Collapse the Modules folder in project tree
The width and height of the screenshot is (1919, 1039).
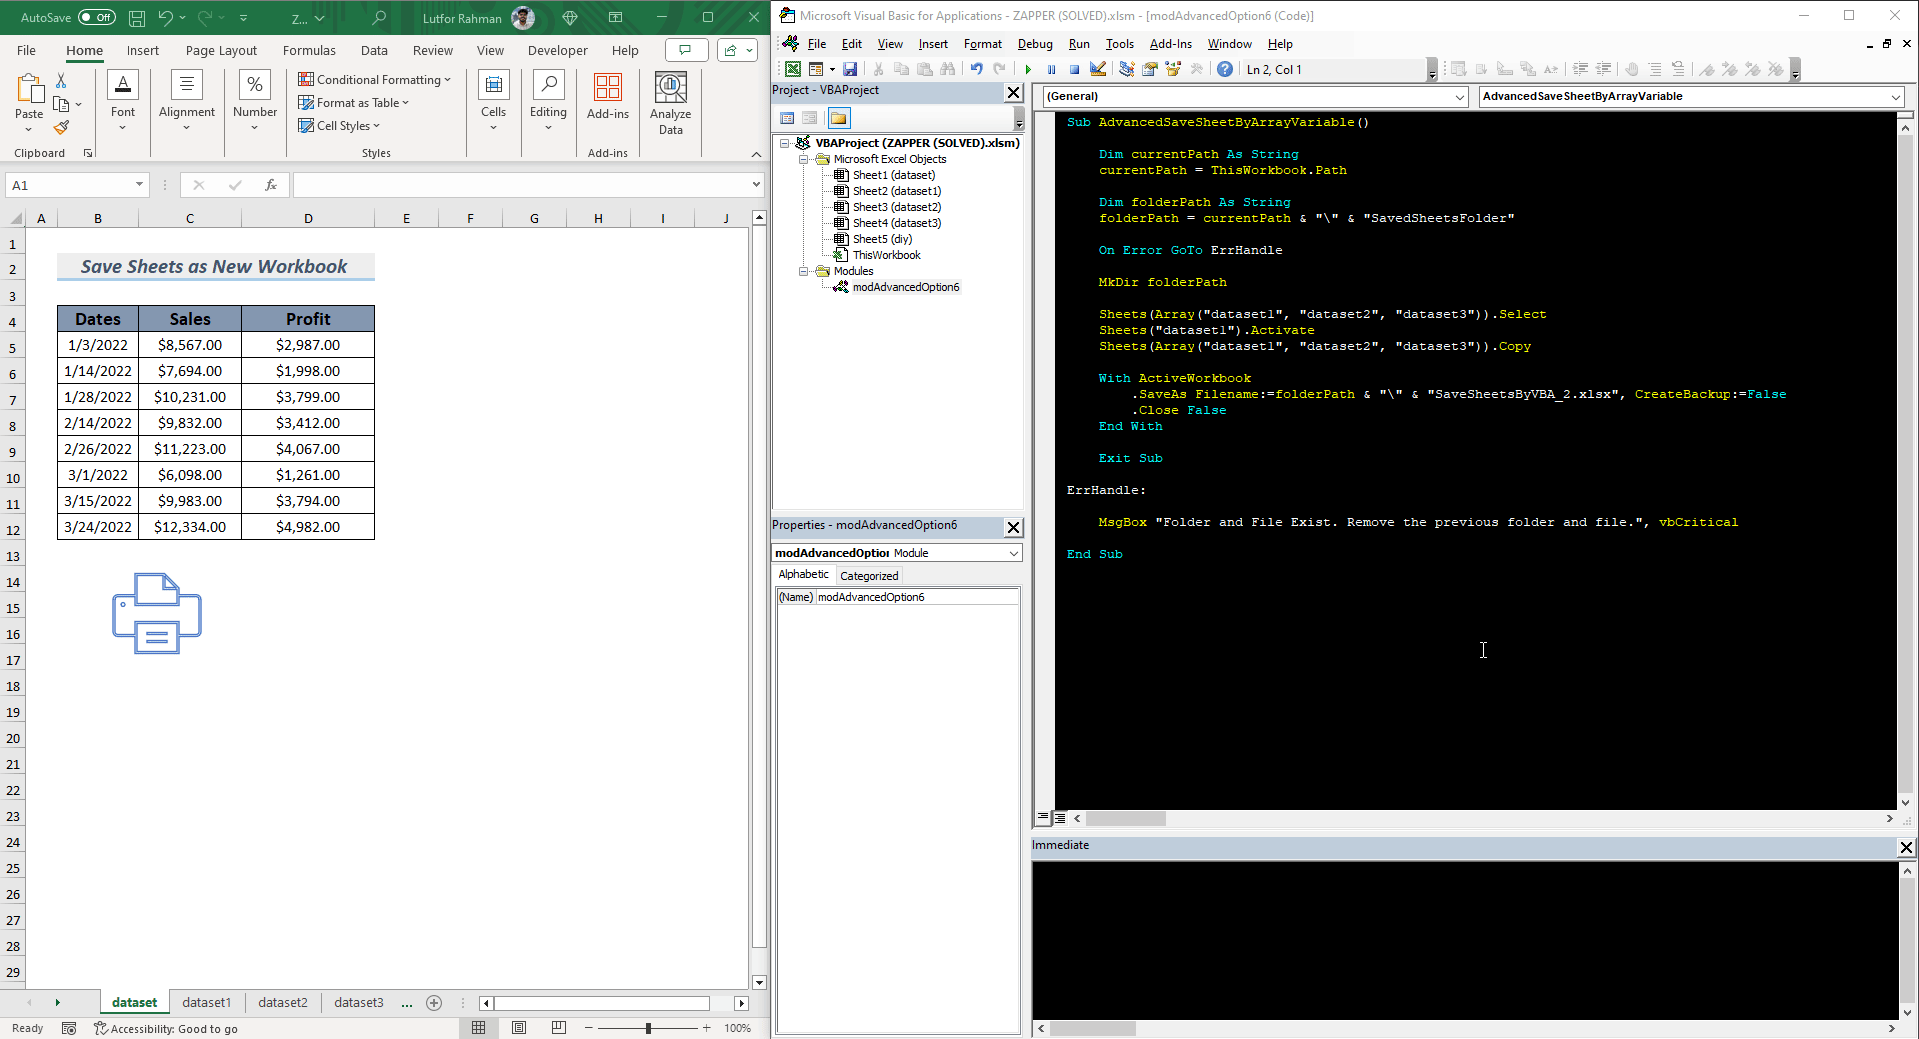[804, 271]
